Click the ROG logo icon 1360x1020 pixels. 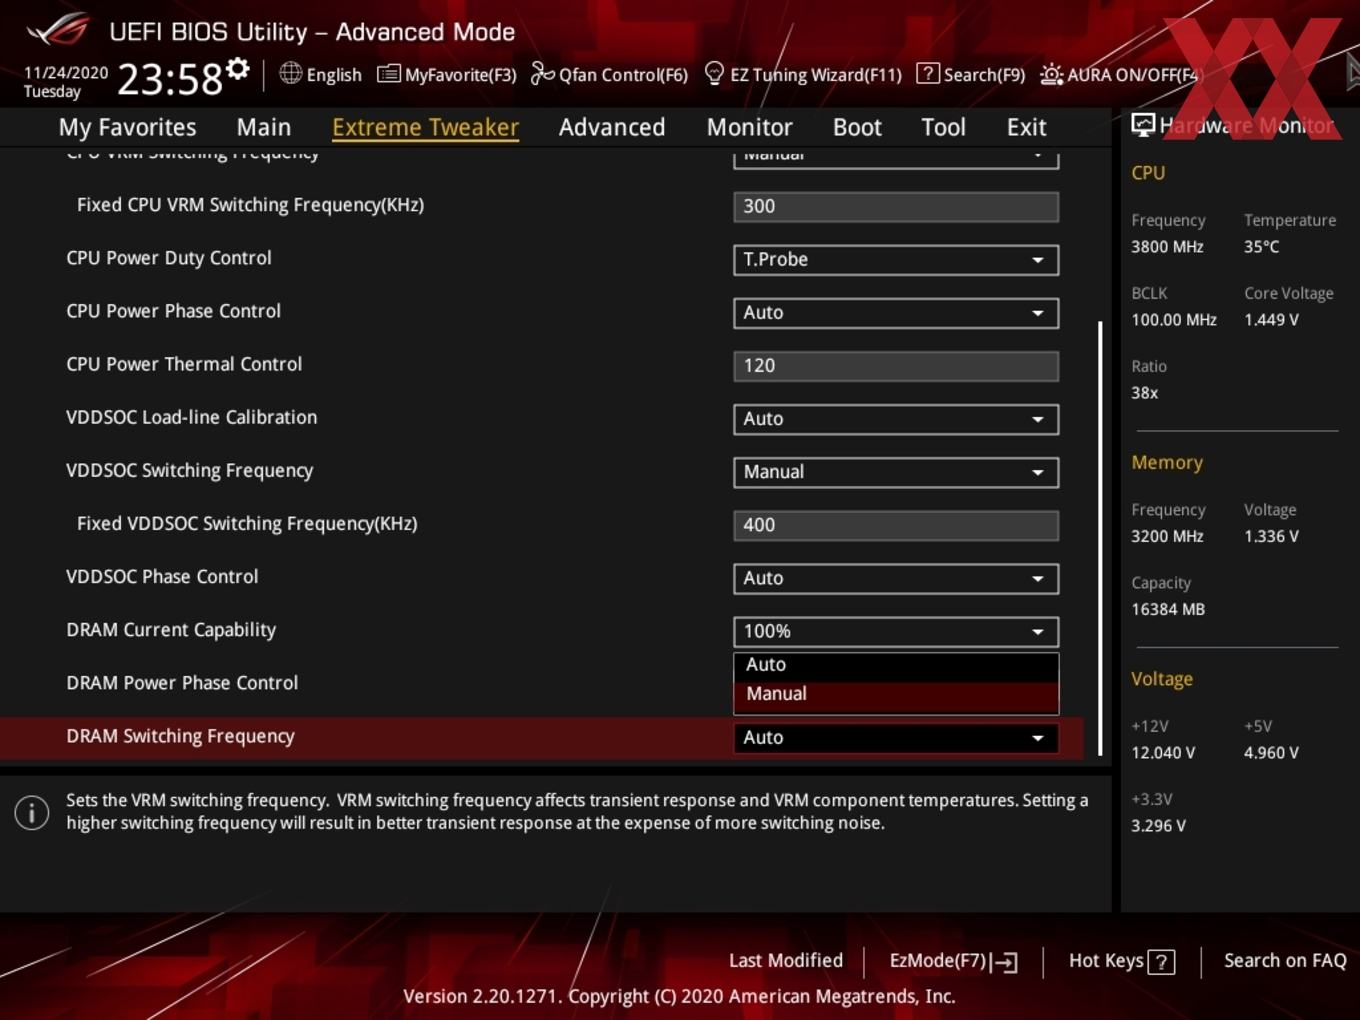pyautogui.click(x=58, y=30)
